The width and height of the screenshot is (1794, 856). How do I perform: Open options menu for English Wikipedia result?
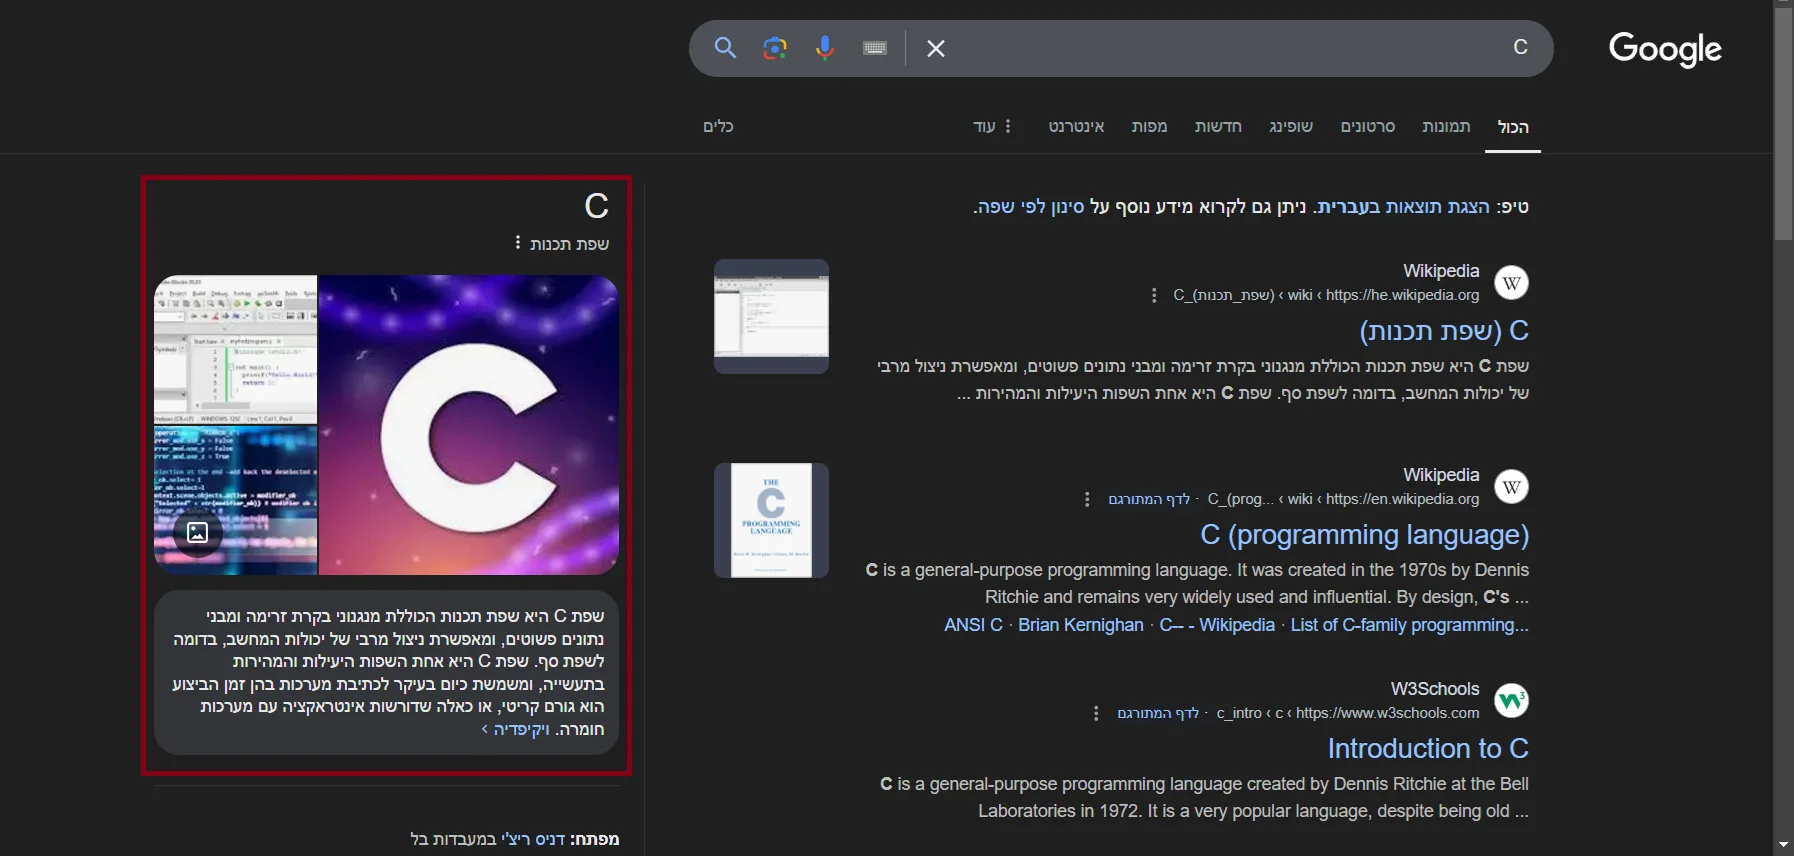[x=1087, y=499]
